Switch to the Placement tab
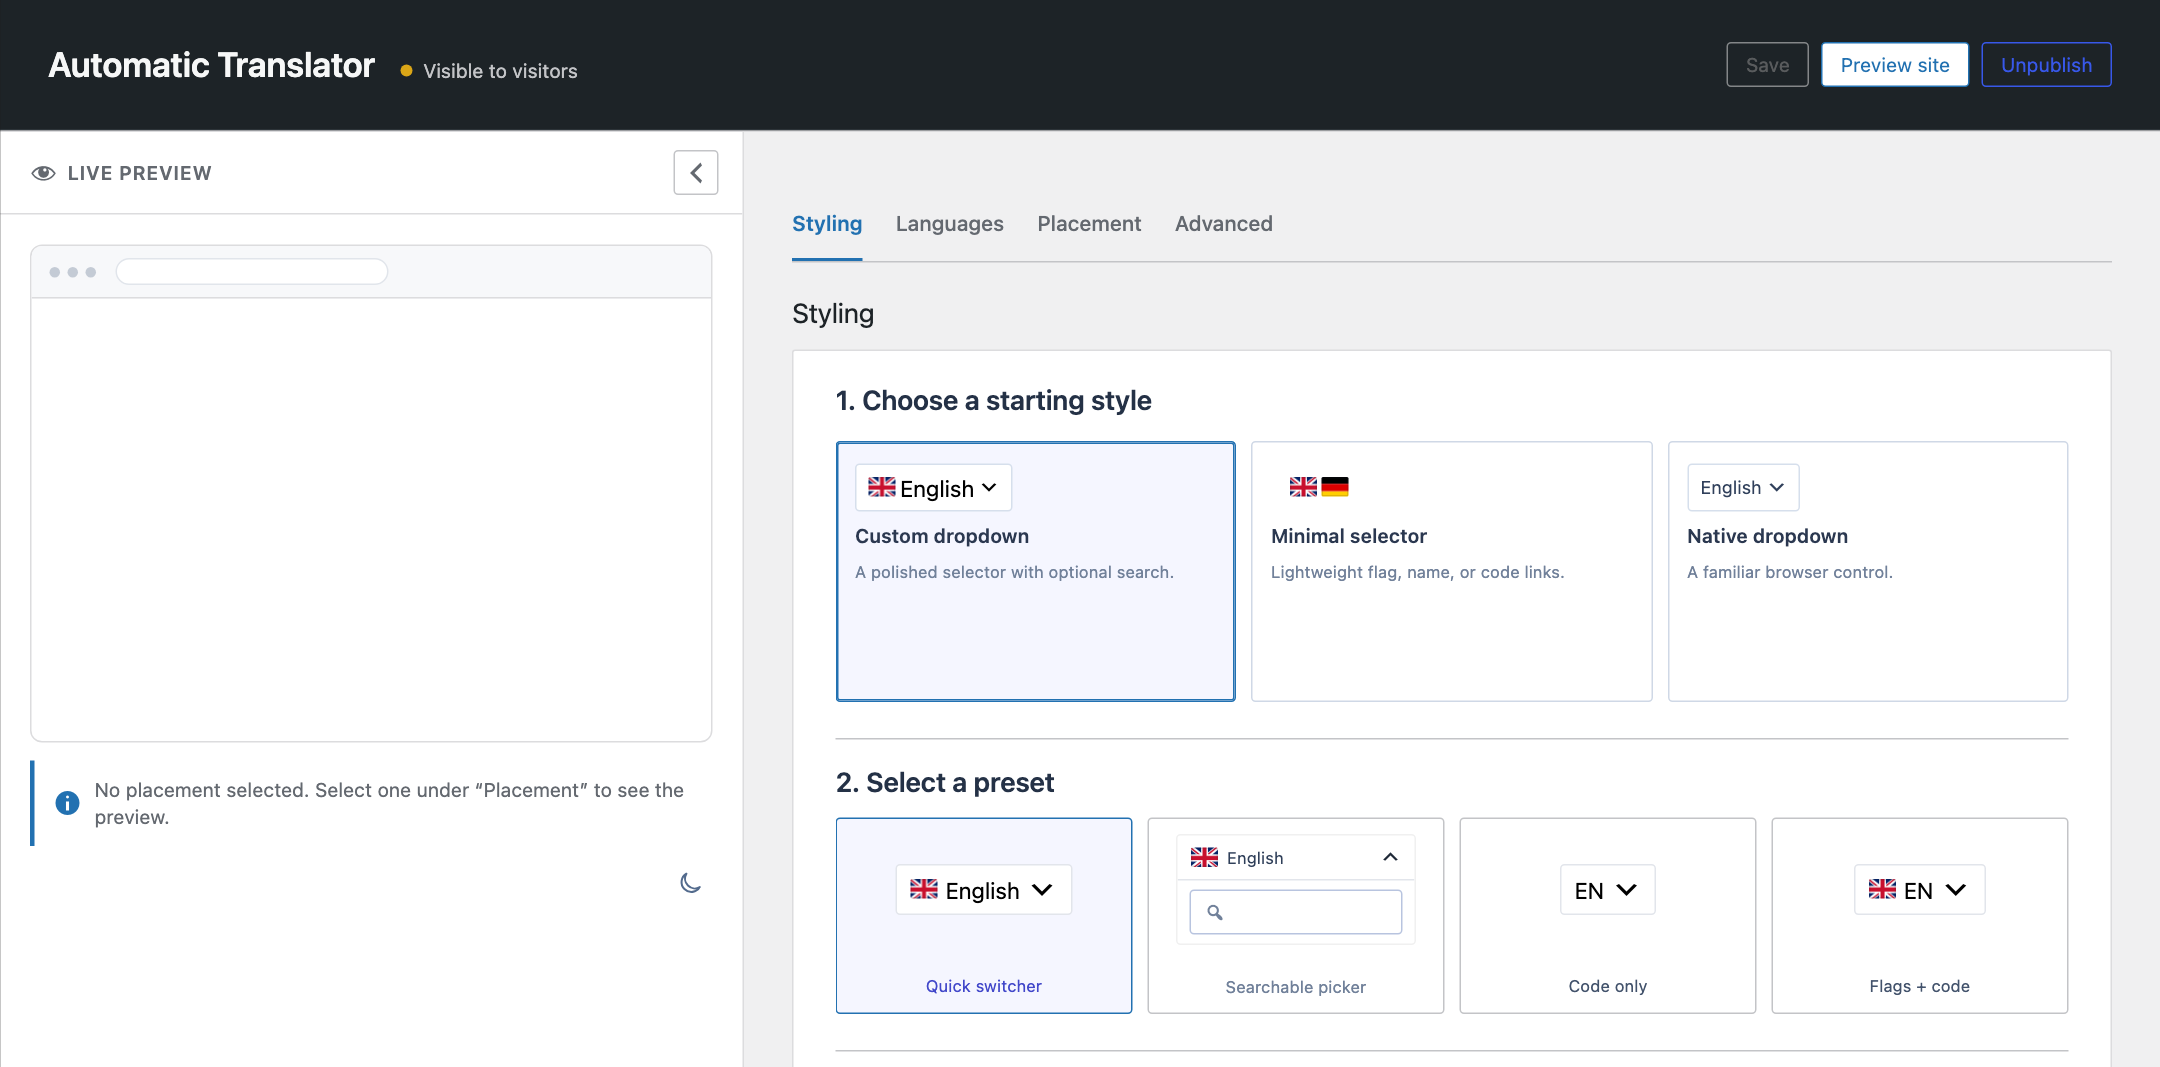 pyautogui.click(x=1089, y=224)
